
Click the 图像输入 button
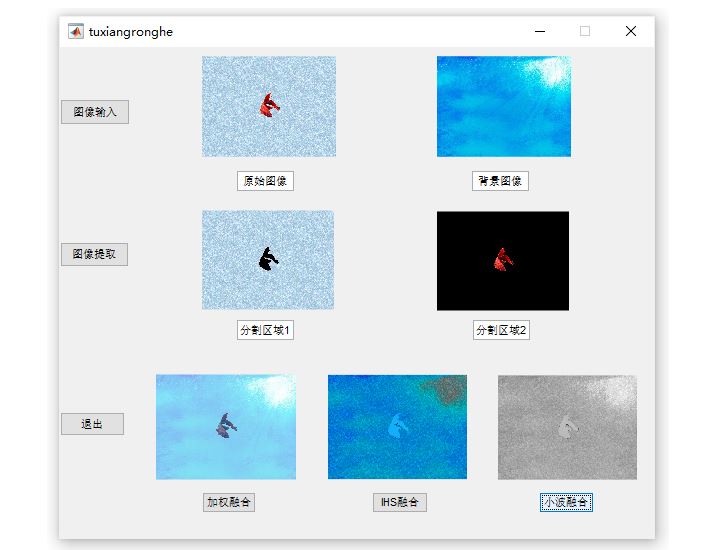[95, 112]
